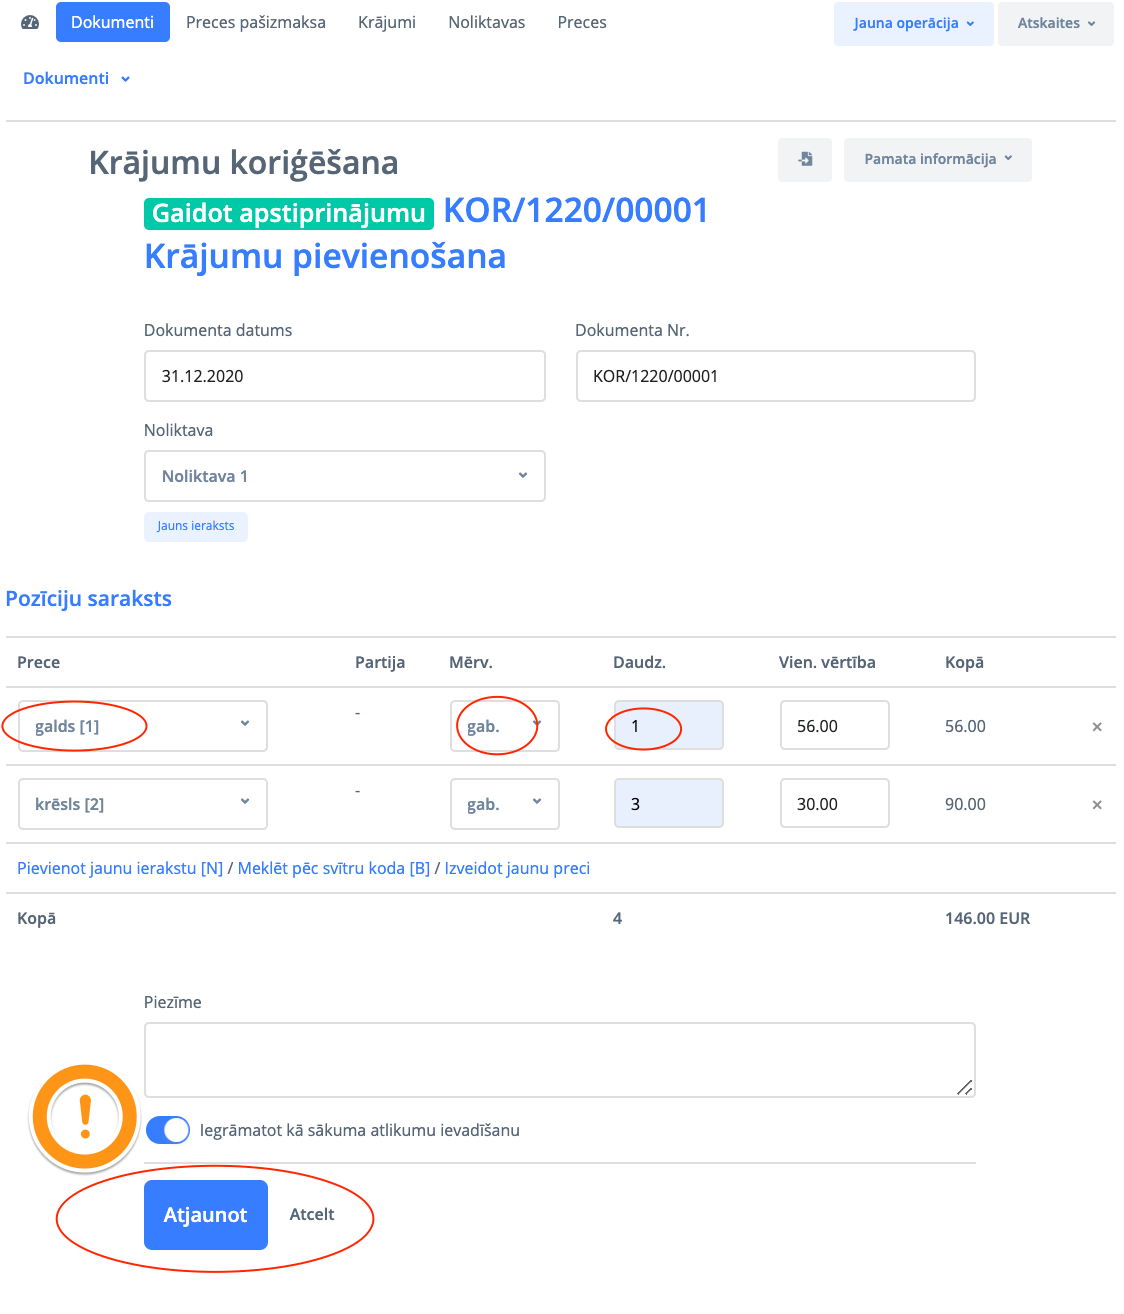The image size is (1124, 1314).
Task: Click the Daudz. column header
Action: (639, 662)
